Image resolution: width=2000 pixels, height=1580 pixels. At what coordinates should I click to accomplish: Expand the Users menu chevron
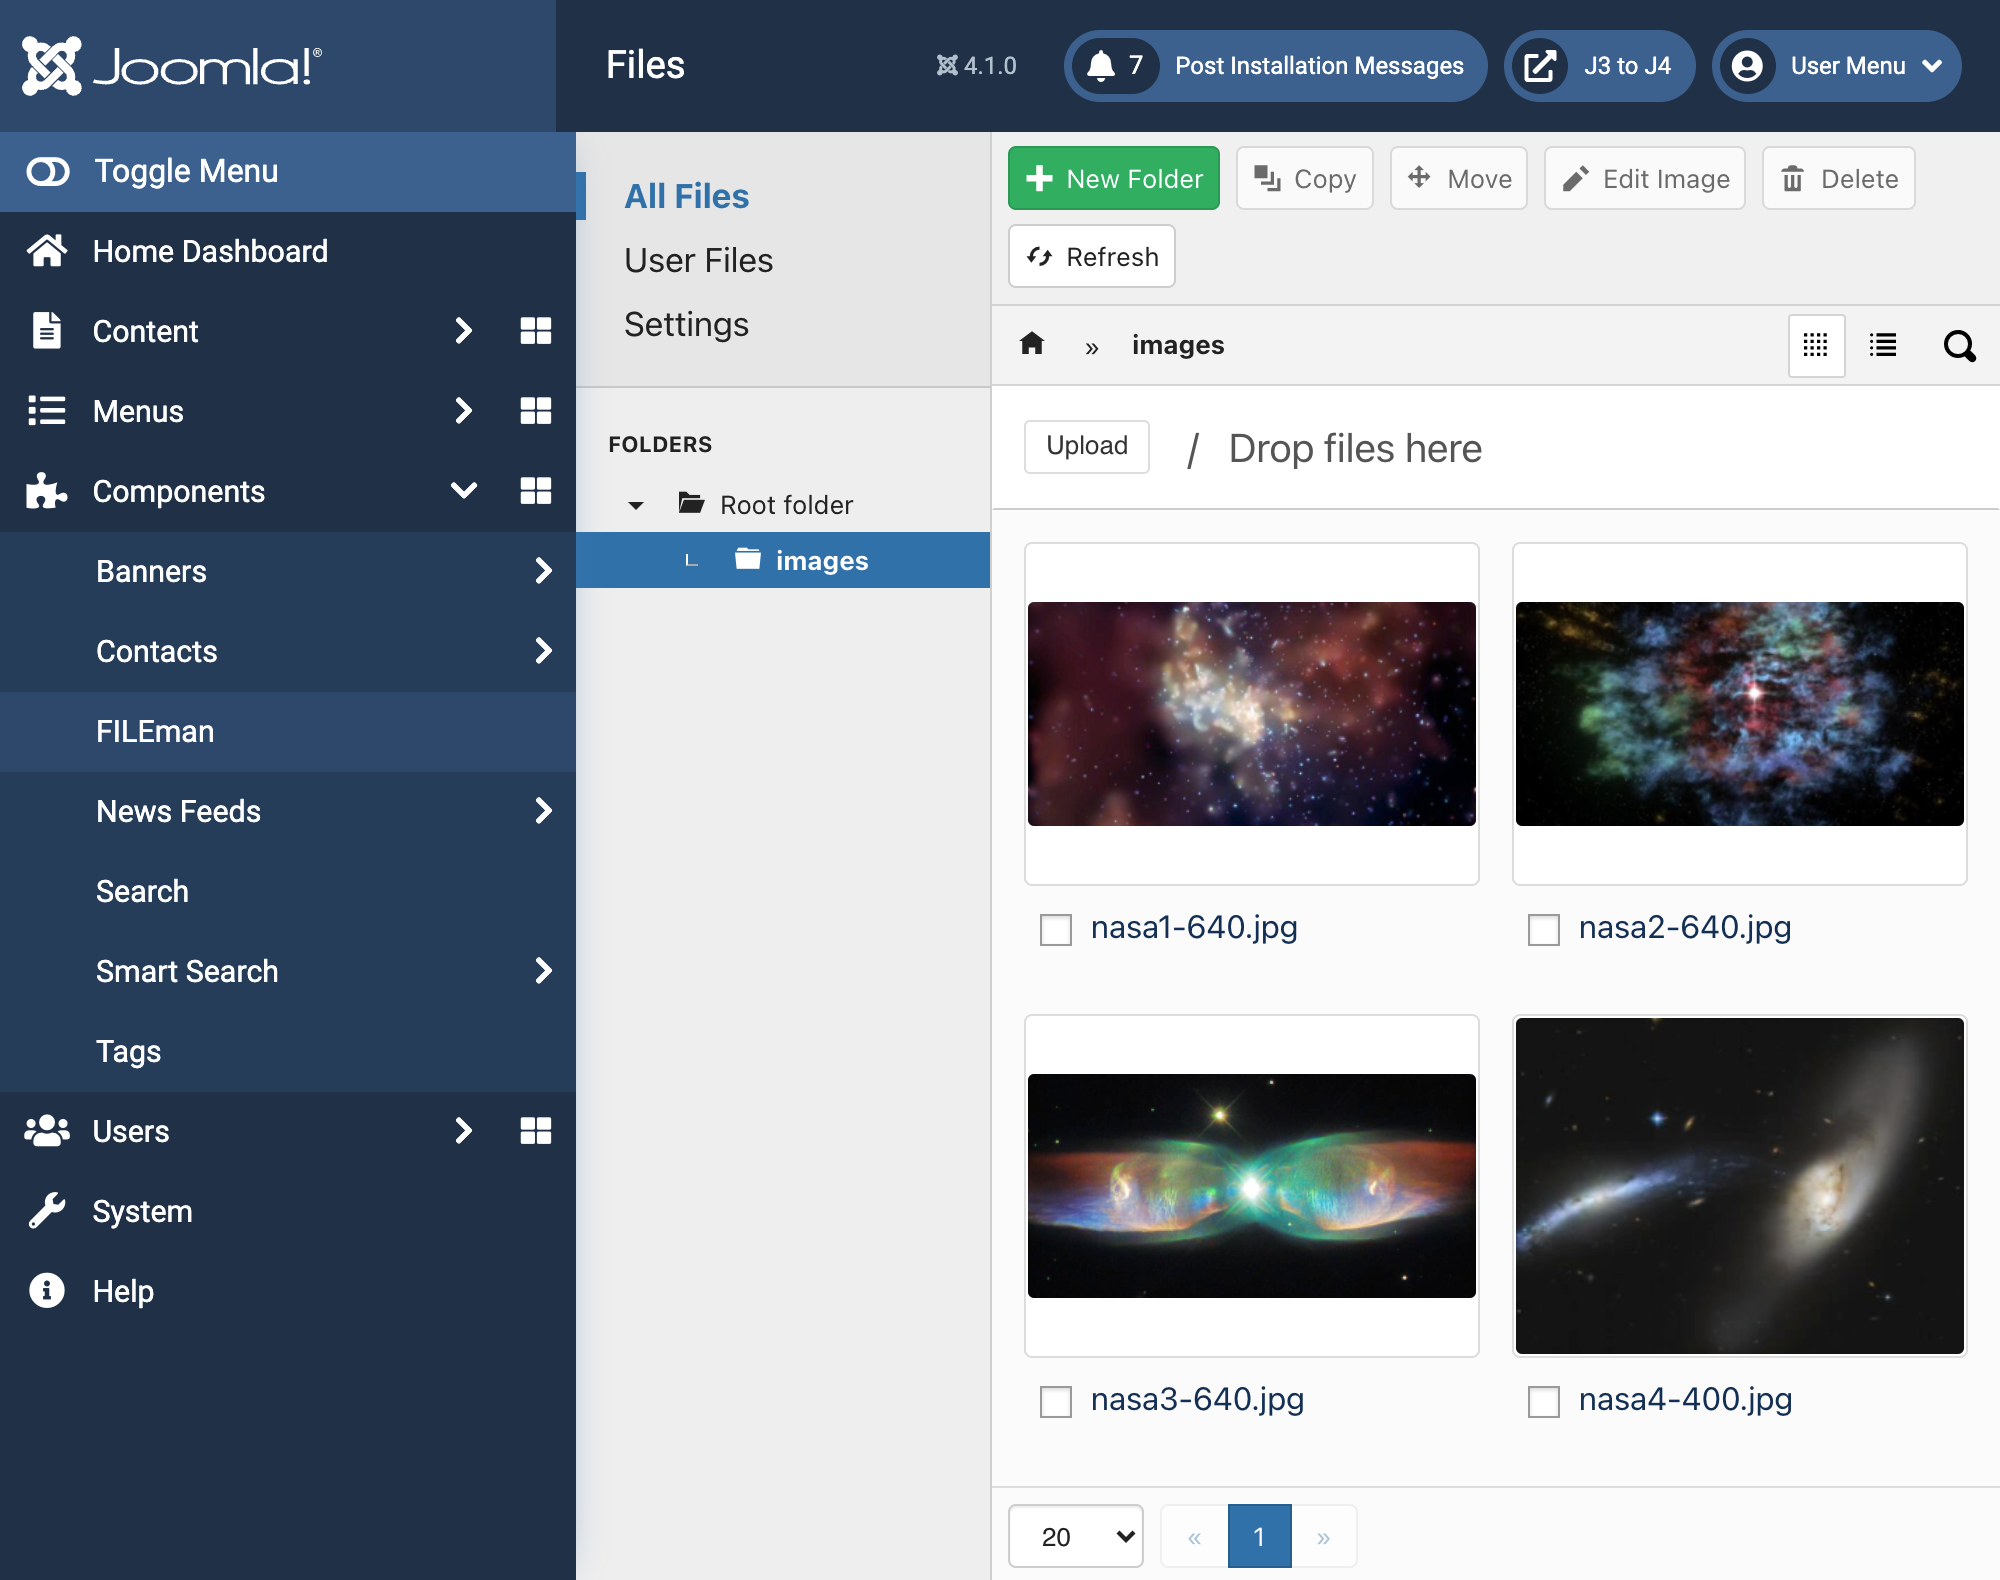(463, 1131)
